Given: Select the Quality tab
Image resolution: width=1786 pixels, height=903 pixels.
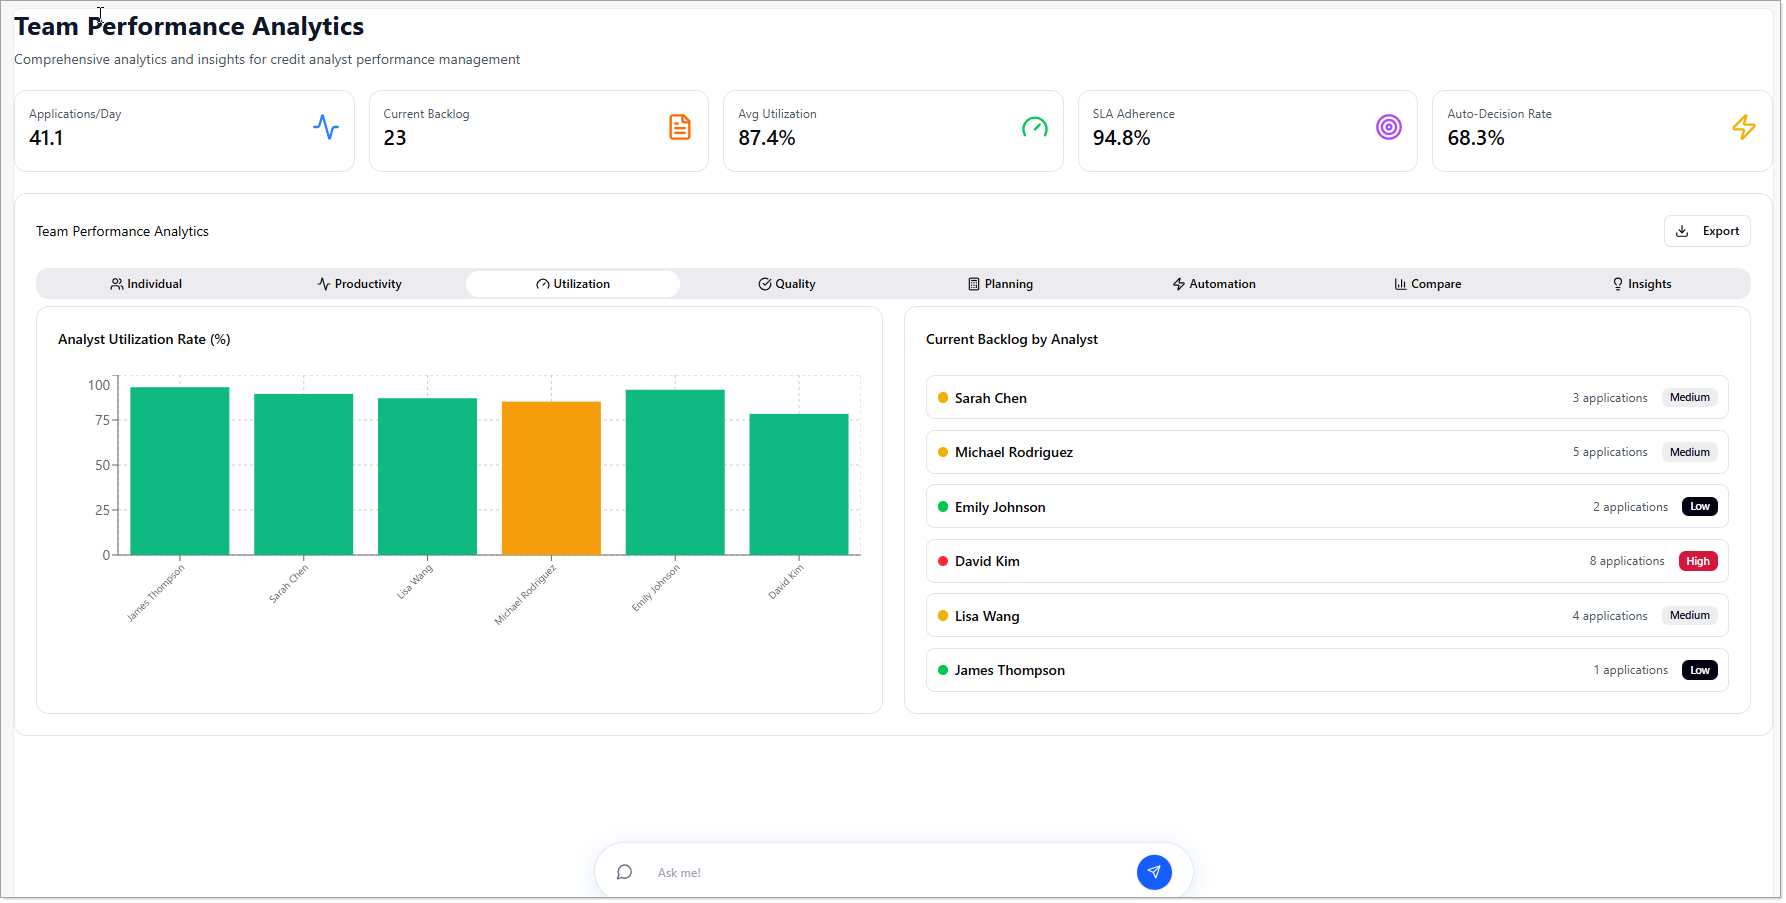Looking at the screenshot, I should coord(787,284).
